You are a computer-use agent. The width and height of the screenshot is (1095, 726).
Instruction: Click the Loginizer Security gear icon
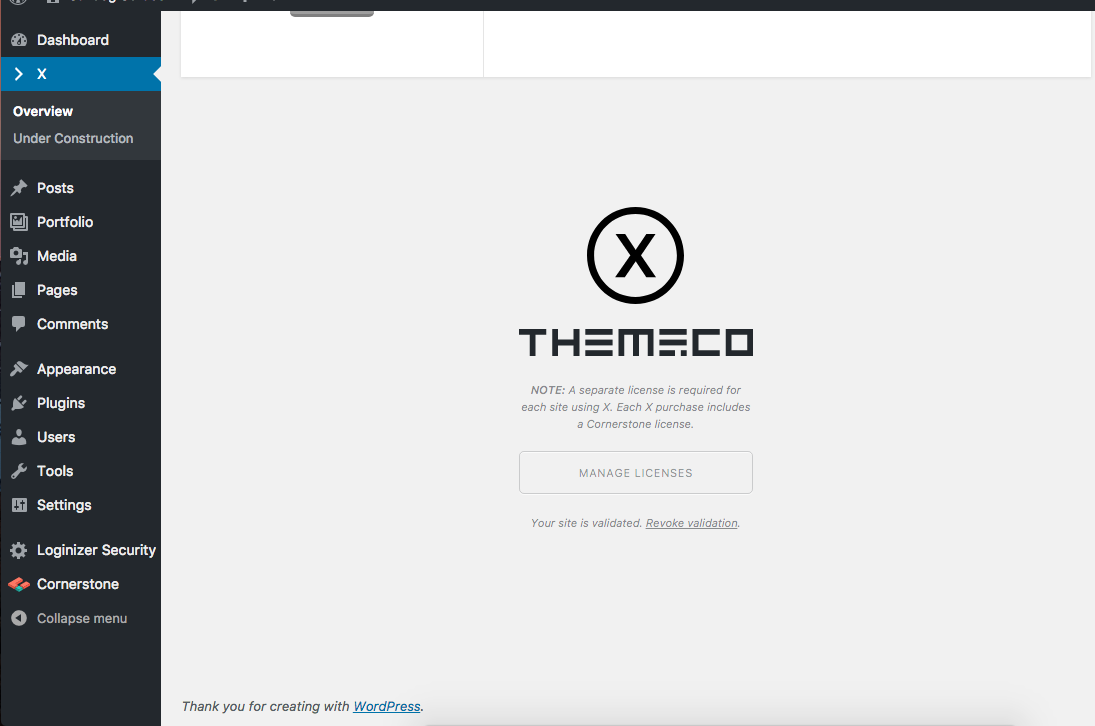click(x=19, y=550)
